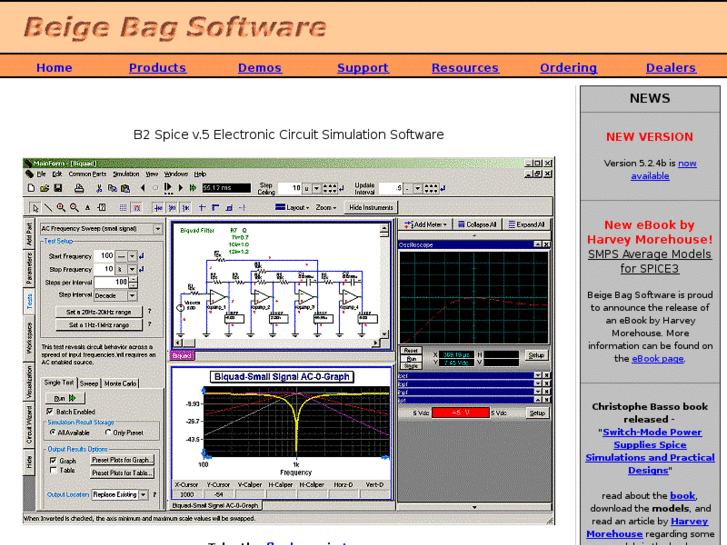Screen dimensions: 727x545
Task: Click the step-back left arrow simulation icon
Action: 143,188
